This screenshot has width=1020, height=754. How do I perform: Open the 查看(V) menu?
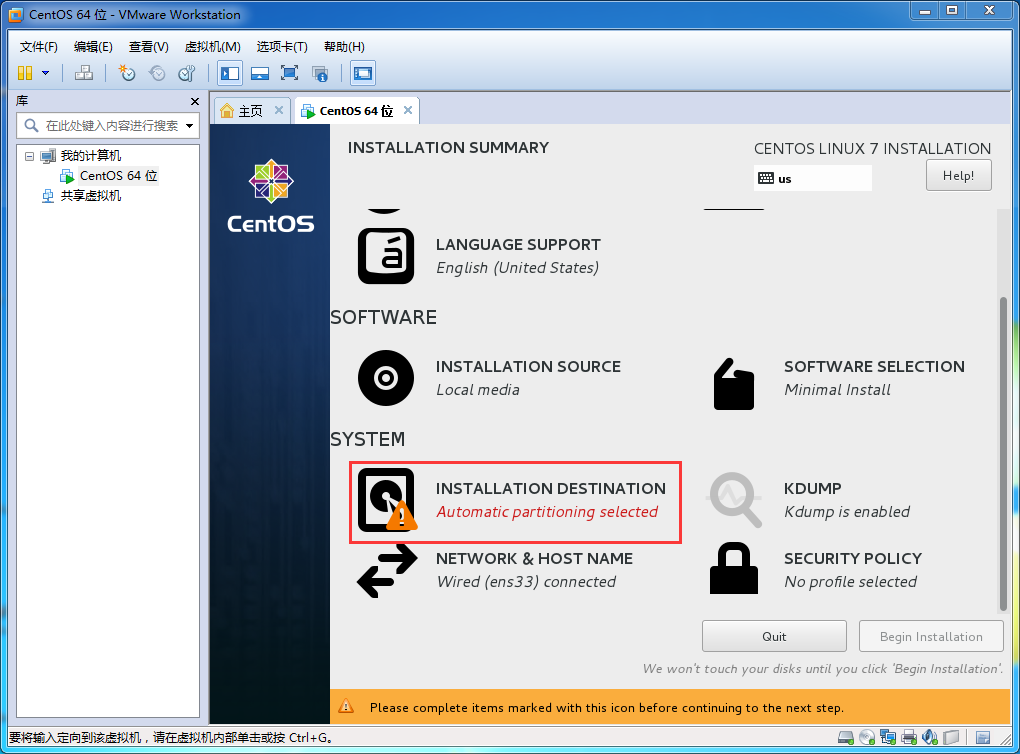click(x=148, y=47)
